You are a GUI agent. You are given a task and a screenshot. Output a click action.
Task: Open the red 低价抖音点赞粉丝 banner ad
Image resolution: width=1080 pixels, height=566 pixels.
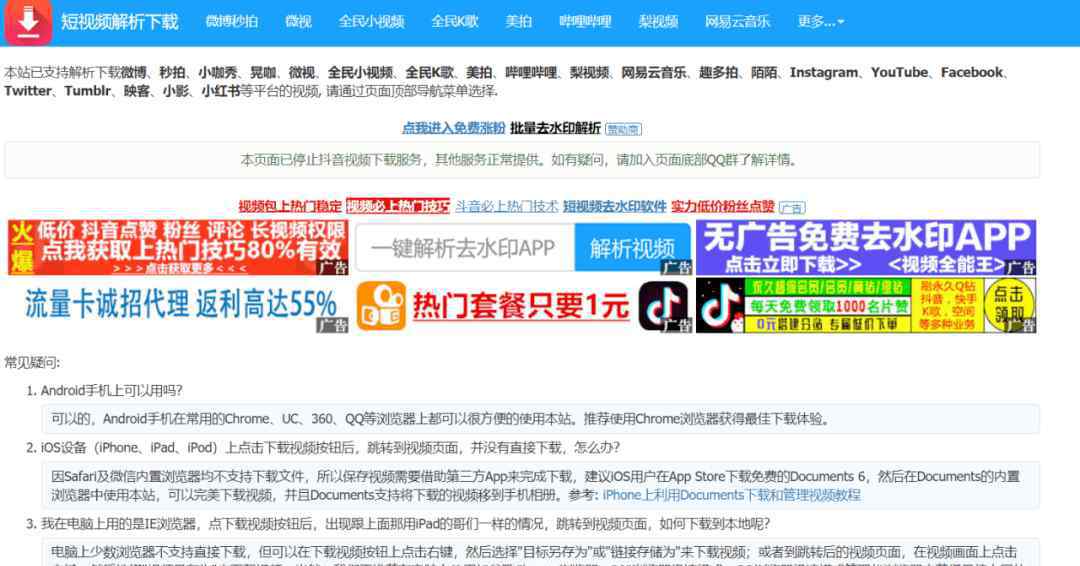(178, 247)
